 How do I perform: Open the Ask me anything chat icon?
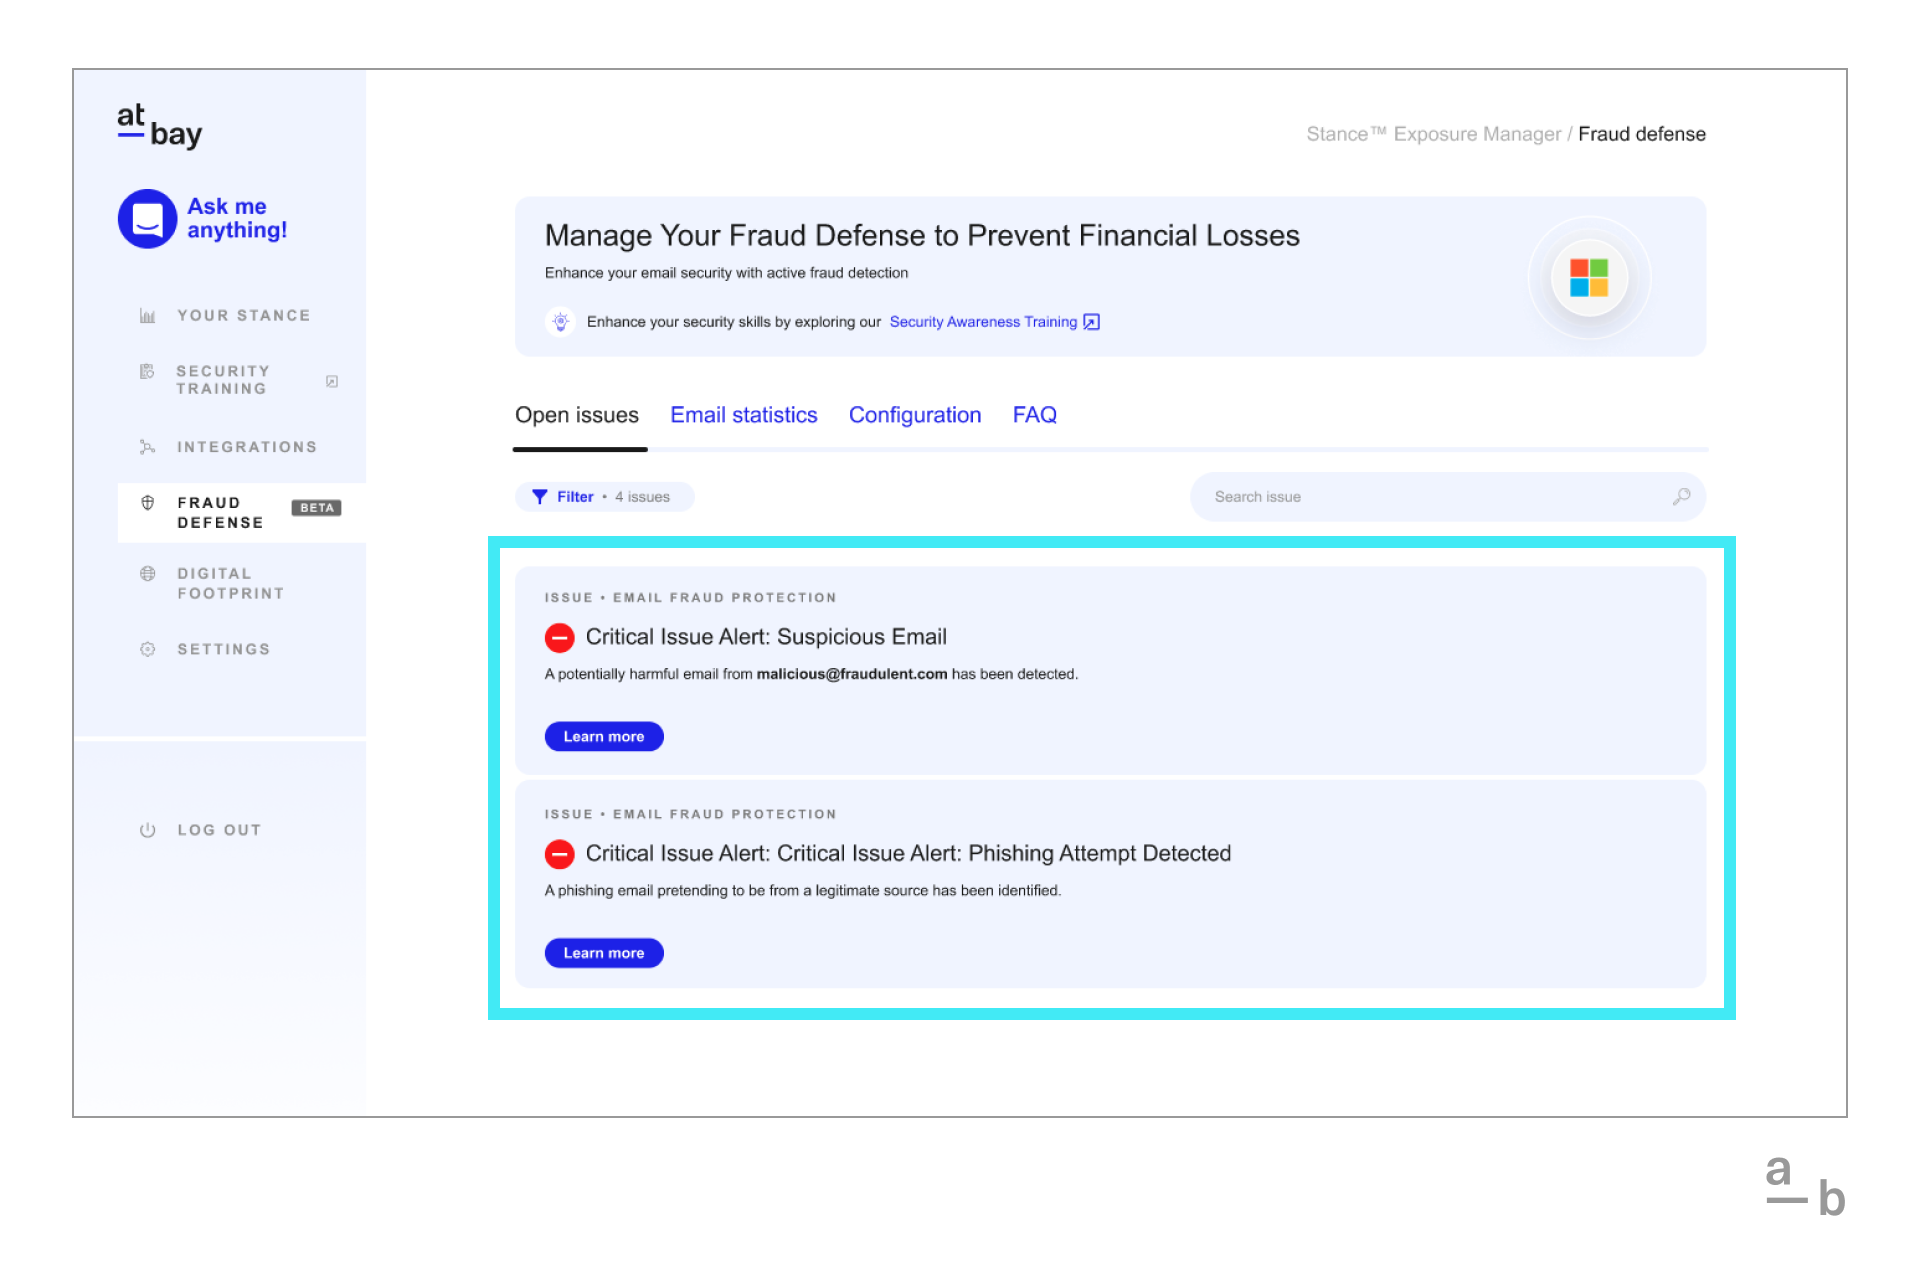point(147,219)
